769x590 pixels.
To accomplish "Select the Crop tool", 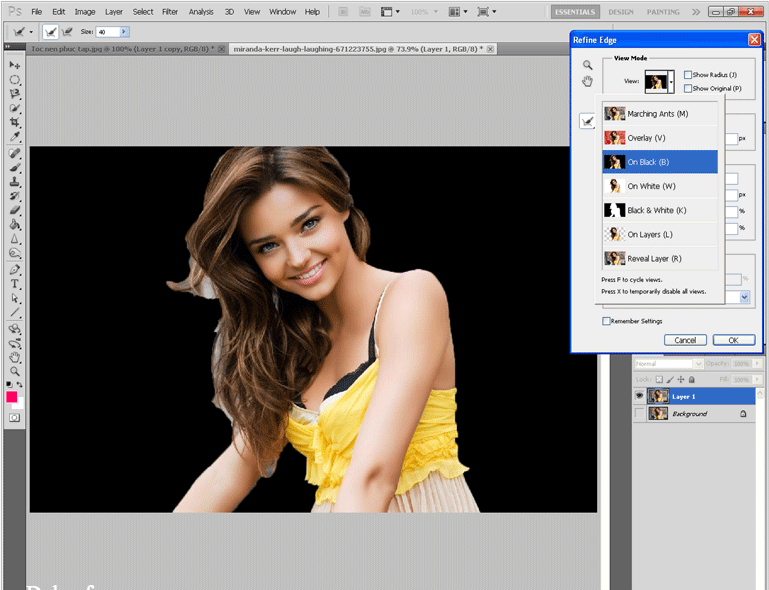I will click(15, 121).
